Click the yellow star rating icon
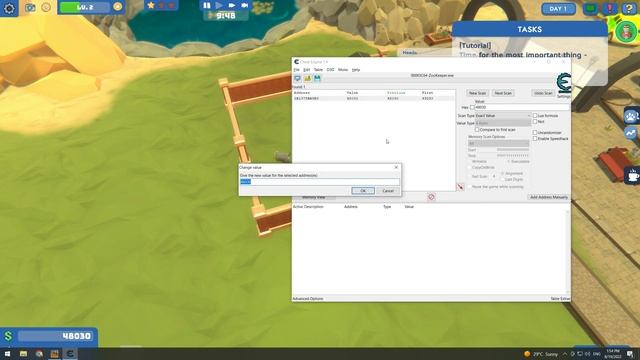The image size is (640, 360). pos(151,6)
